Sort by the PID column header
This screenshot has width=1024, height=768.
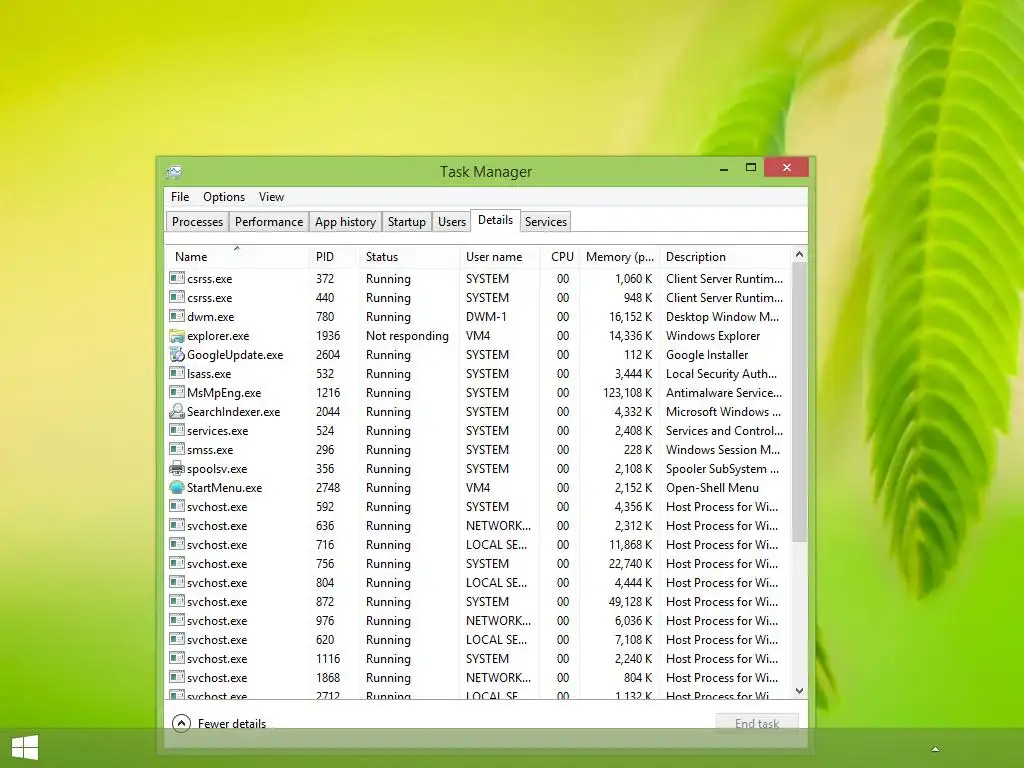click(332, 257)
